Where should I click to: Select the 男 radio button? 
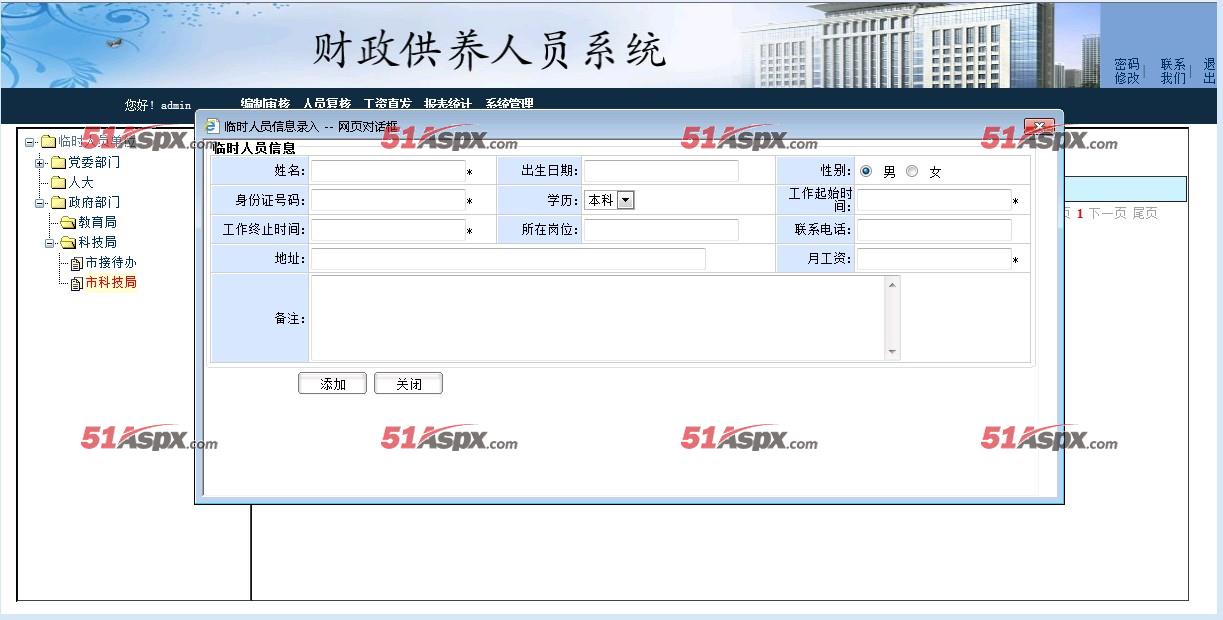[x=866, y=171]
